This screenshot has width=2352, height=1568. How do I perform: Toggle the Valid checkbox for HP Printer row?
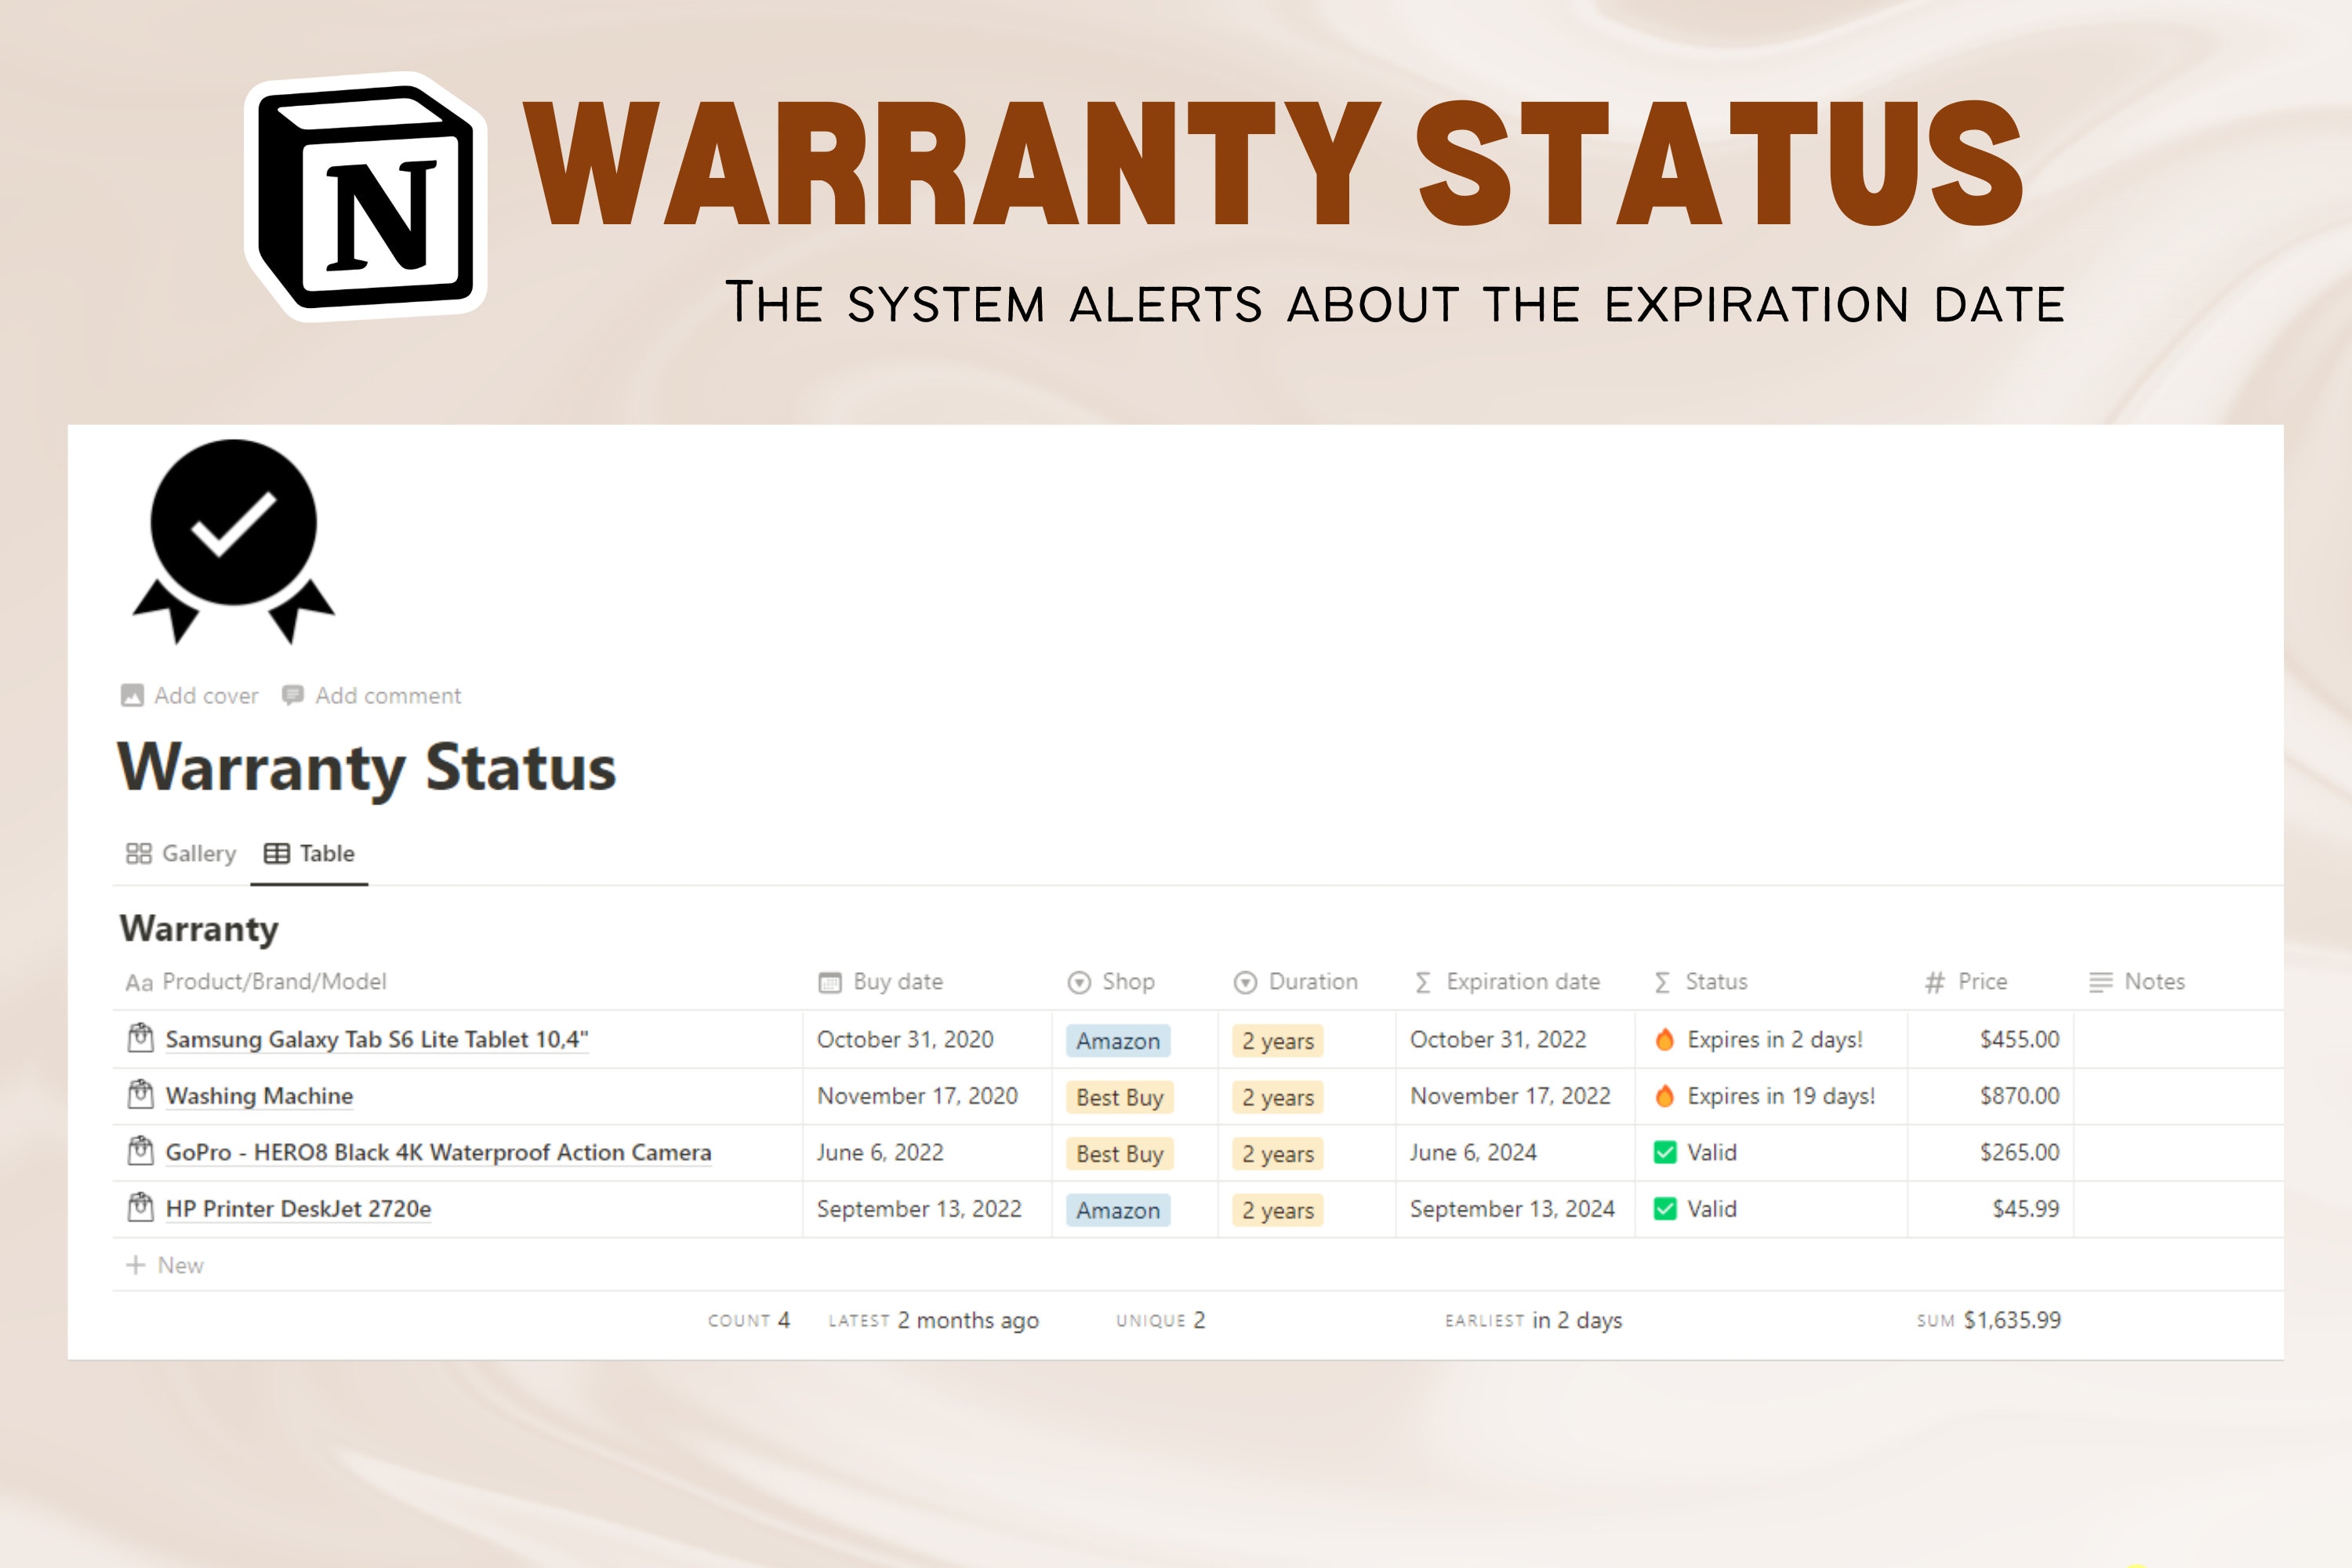tap(1664, 1208)
